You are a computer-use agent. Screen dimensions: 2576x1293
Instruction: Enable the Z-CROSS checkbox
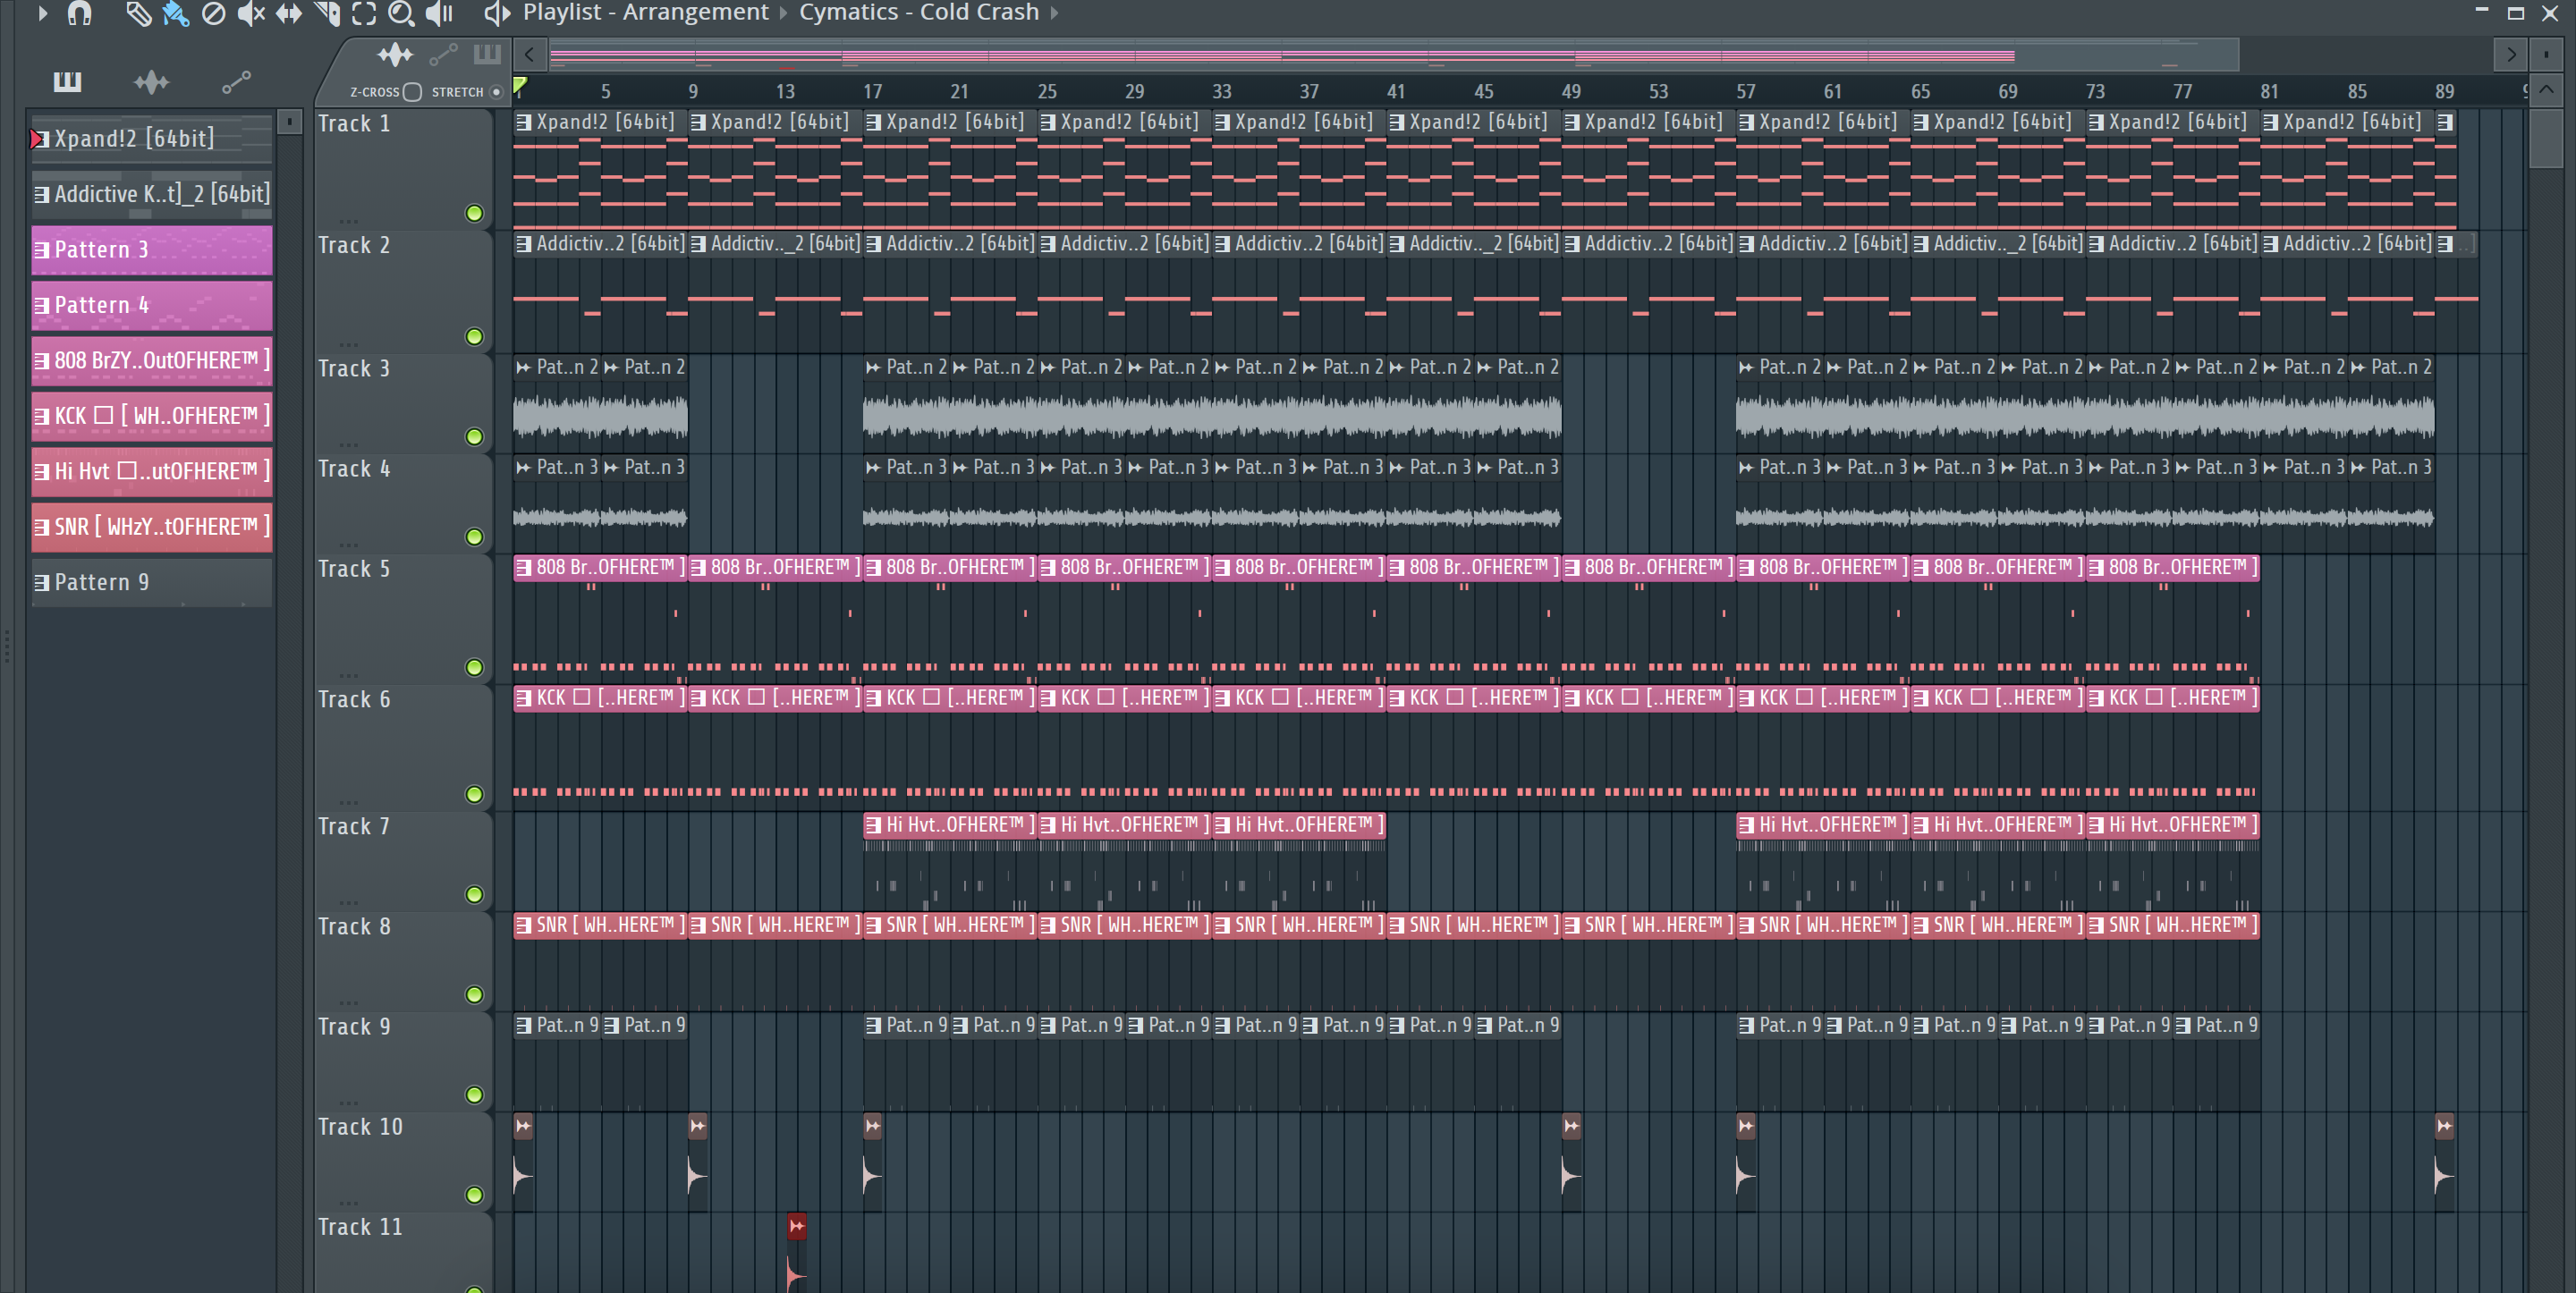(x=412, y=92)
